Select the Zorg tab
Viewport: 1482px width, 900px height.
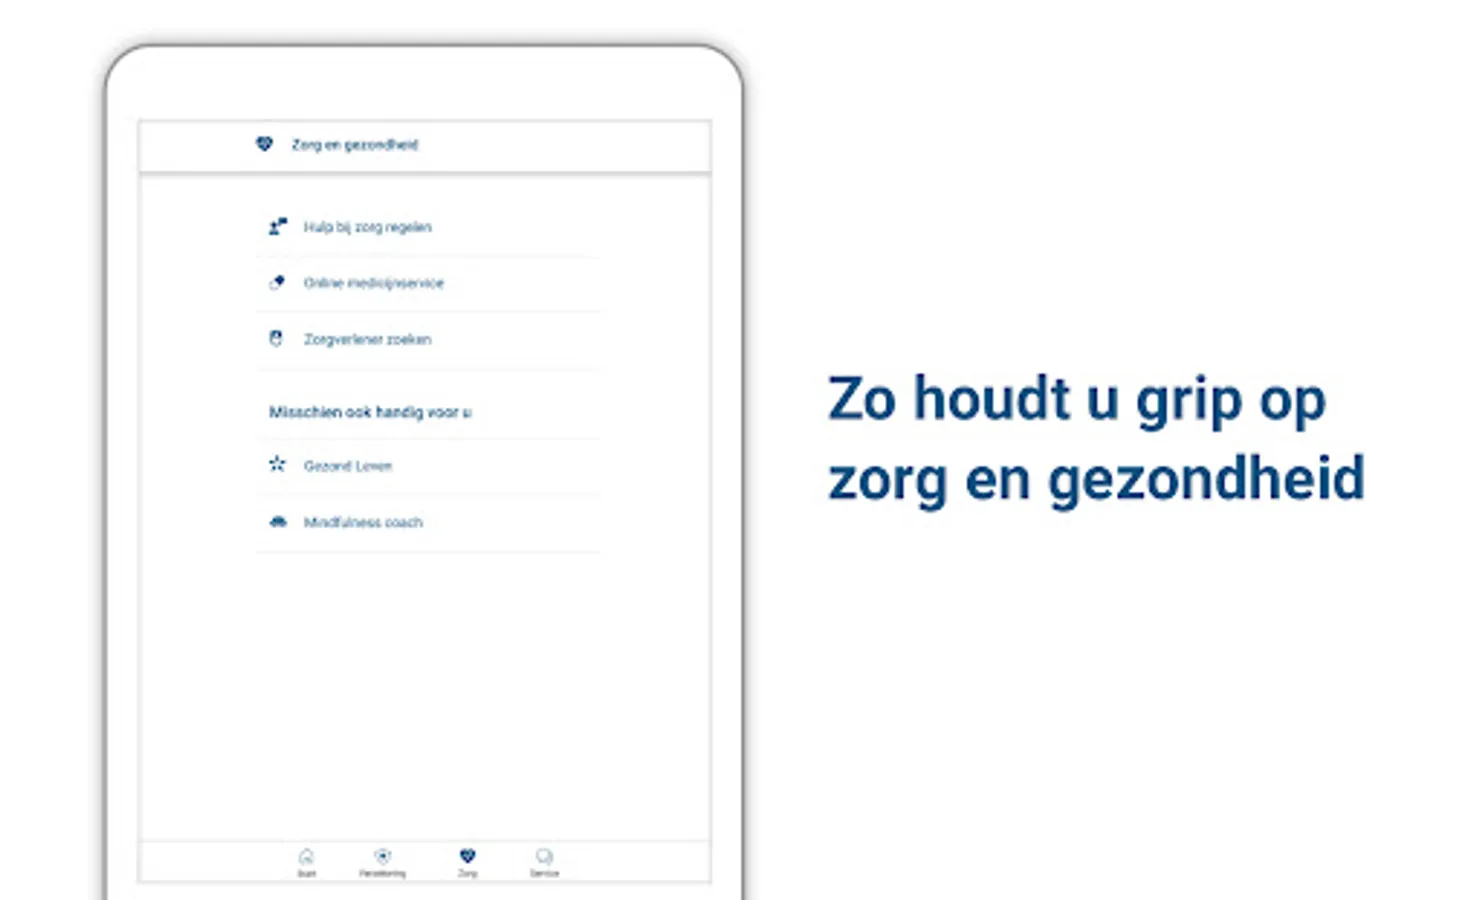(x=467, y=862)
